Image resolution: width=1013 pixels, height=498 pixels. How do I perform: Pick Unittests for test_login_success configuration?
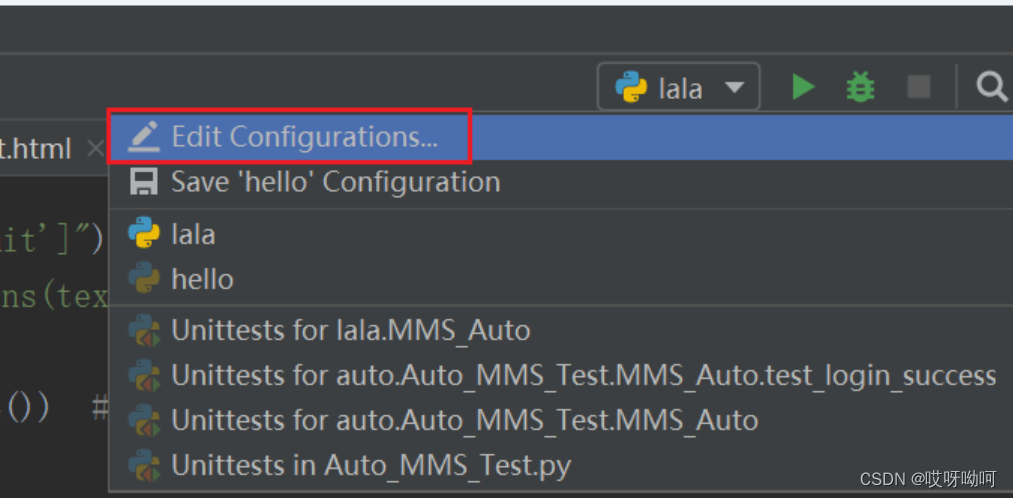coord(583,375)
